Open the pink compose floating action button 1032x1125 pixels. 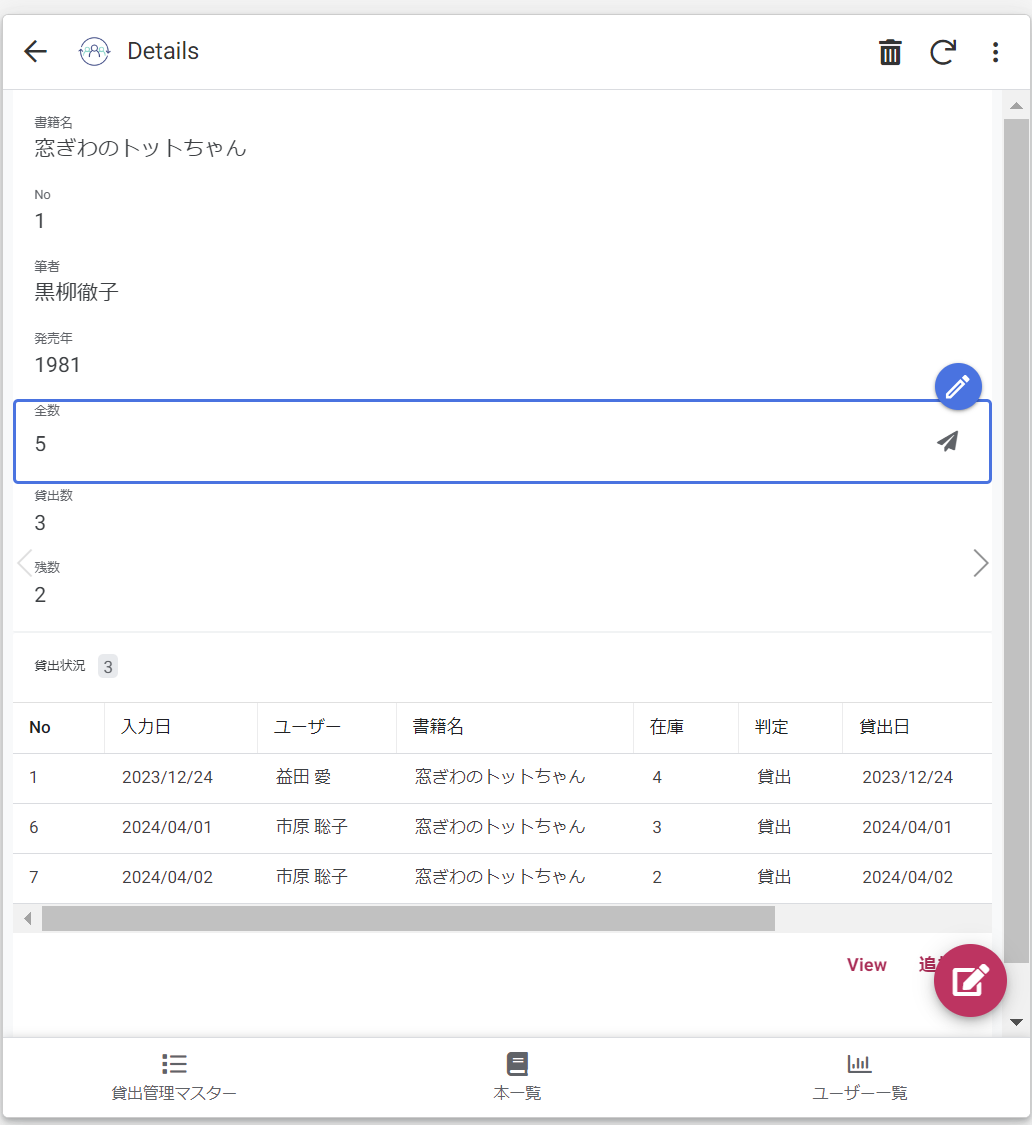(970, 980)
